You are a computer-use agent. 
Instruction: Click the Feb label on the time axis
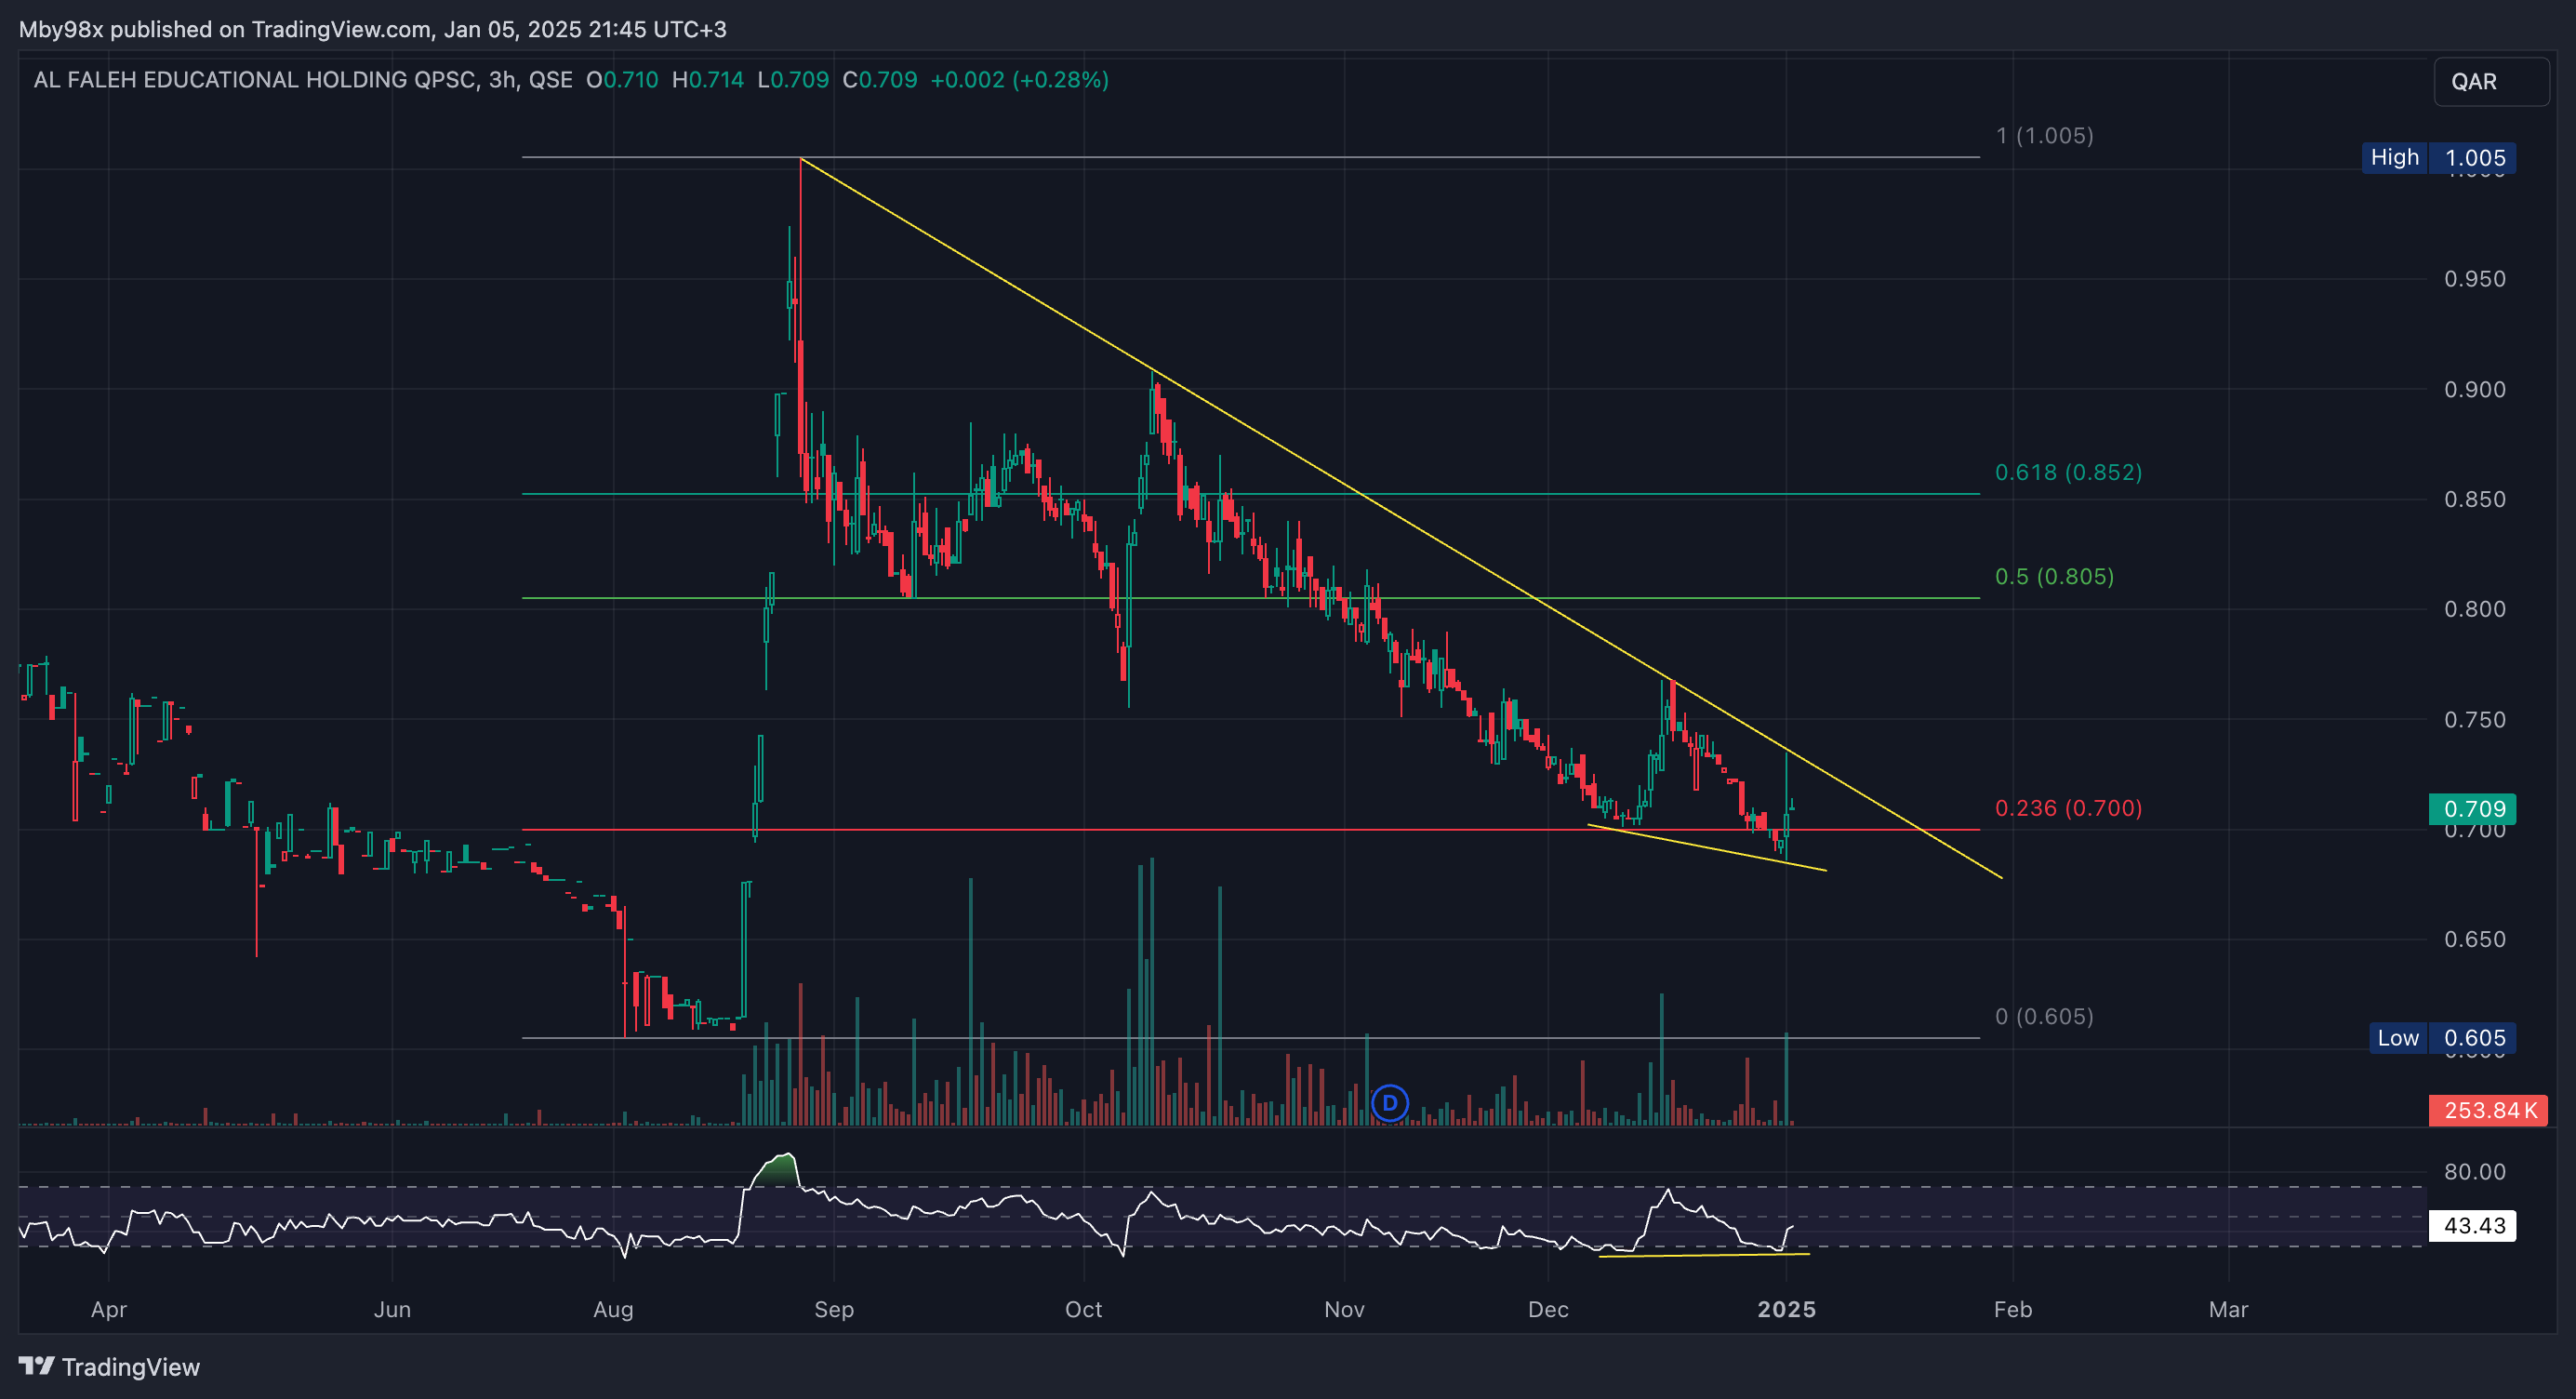[2012, 1309]
